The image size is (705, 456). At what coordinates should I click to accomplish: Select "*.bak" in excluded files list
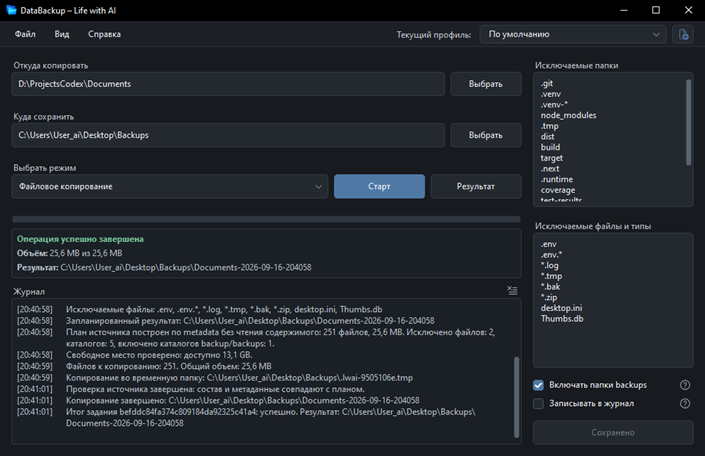550,286
